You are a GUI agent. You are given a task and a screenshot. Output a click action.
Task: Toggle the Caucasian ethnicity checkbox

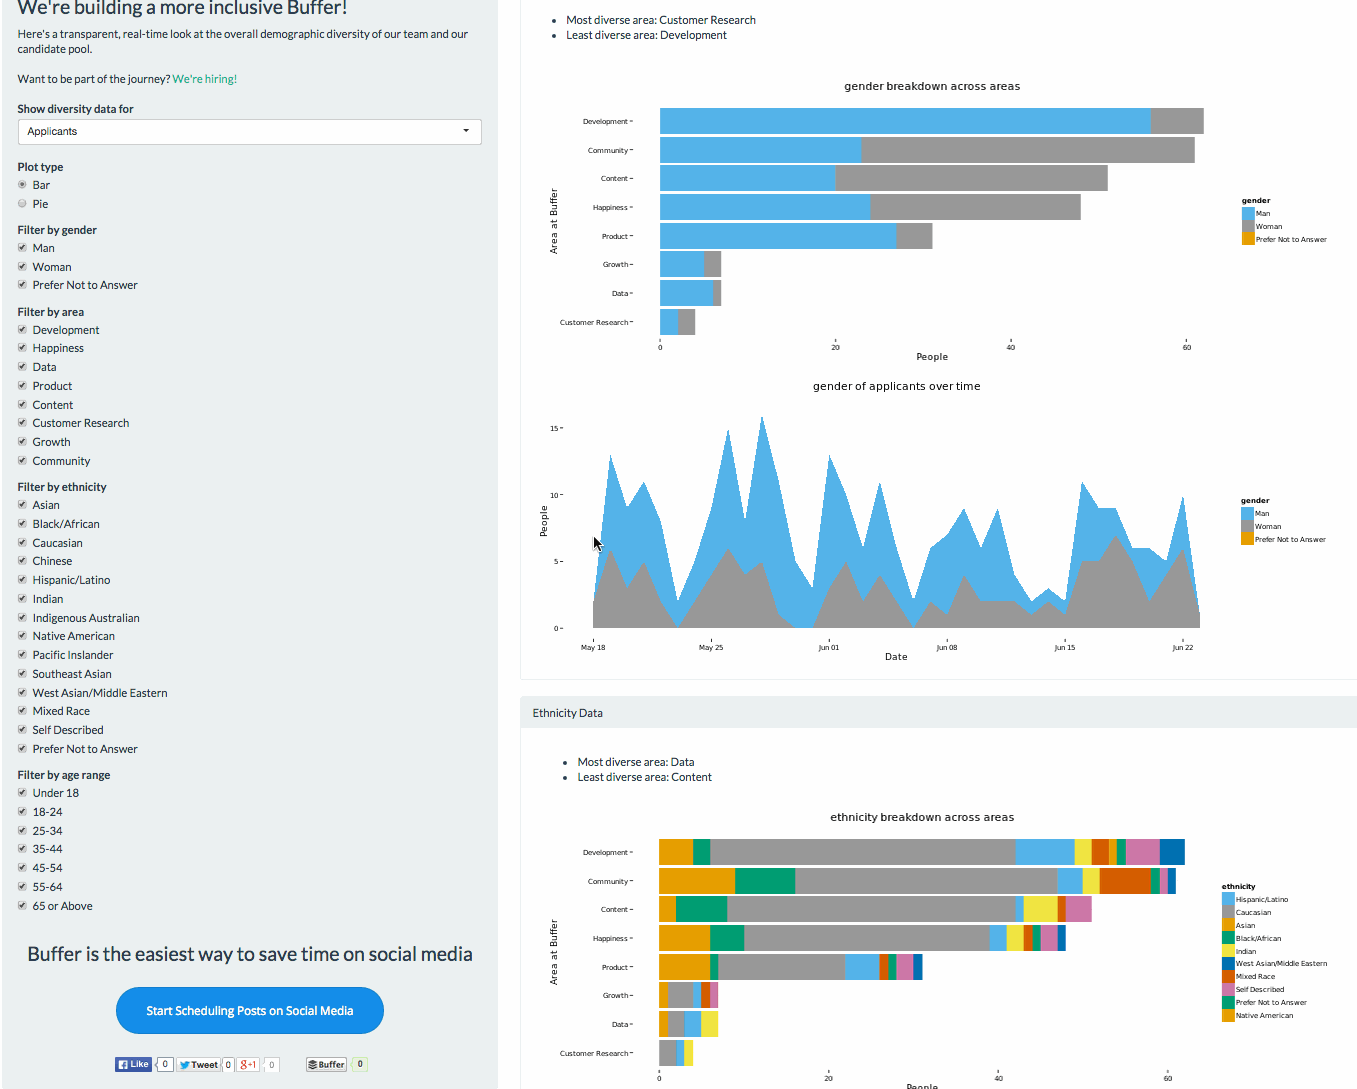pyautogui.click(x=22, y=543)
